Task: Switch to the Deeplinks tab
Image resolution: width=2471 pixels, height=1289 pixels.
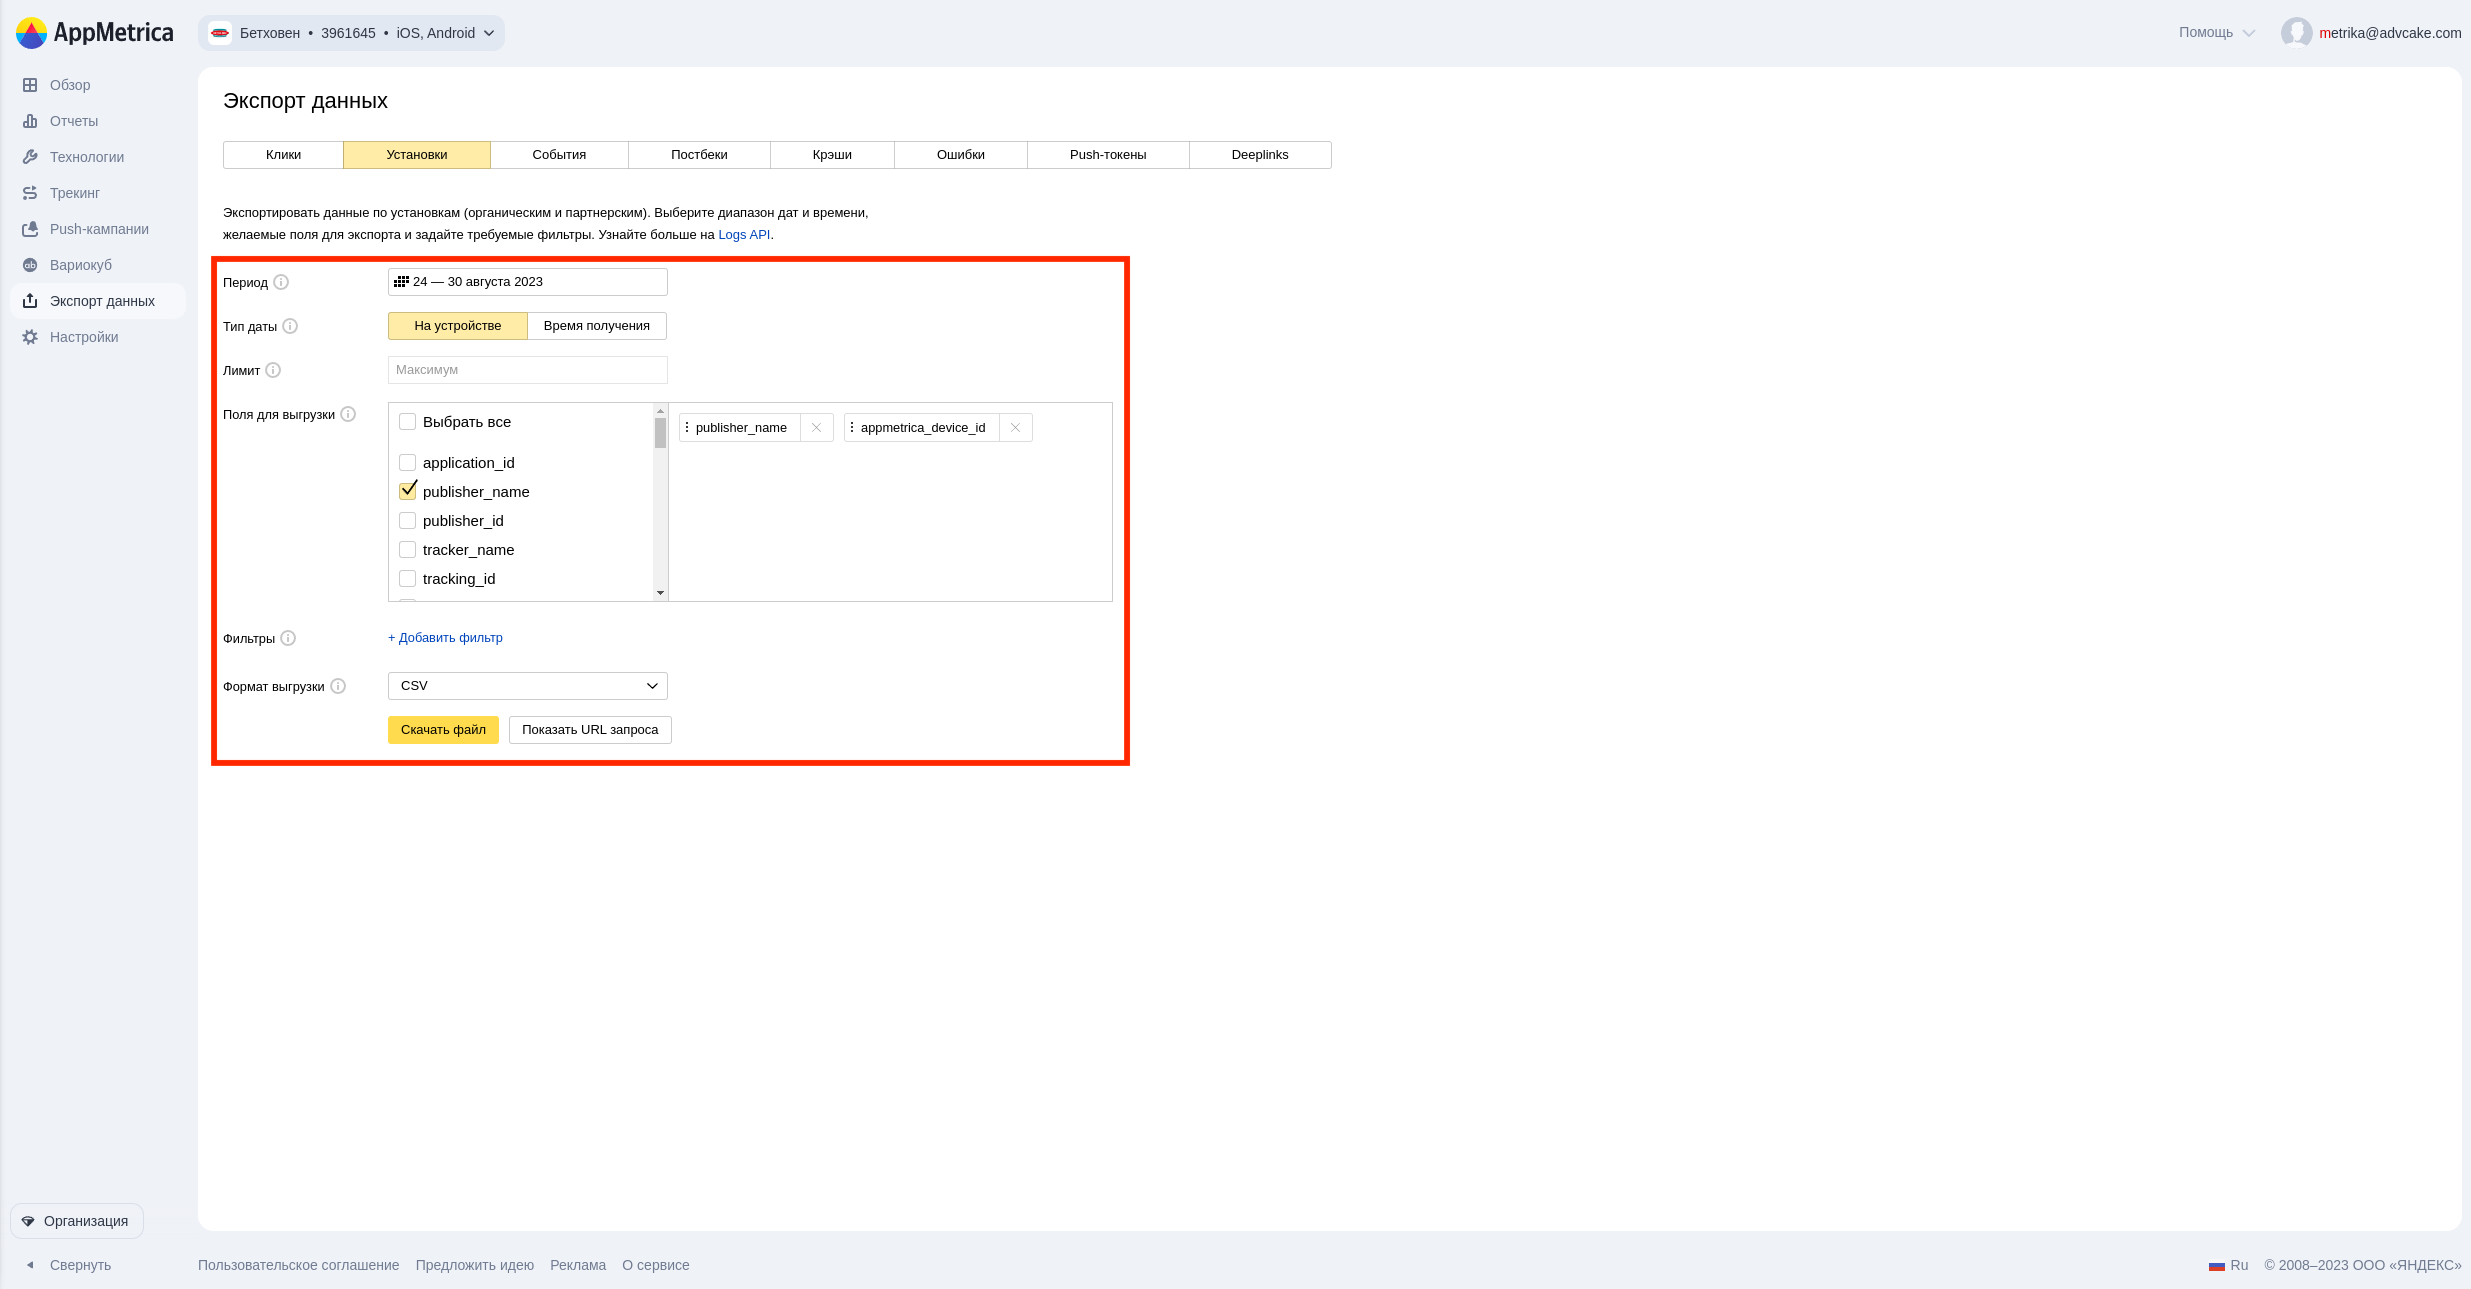Action: tap(1260, 155)
